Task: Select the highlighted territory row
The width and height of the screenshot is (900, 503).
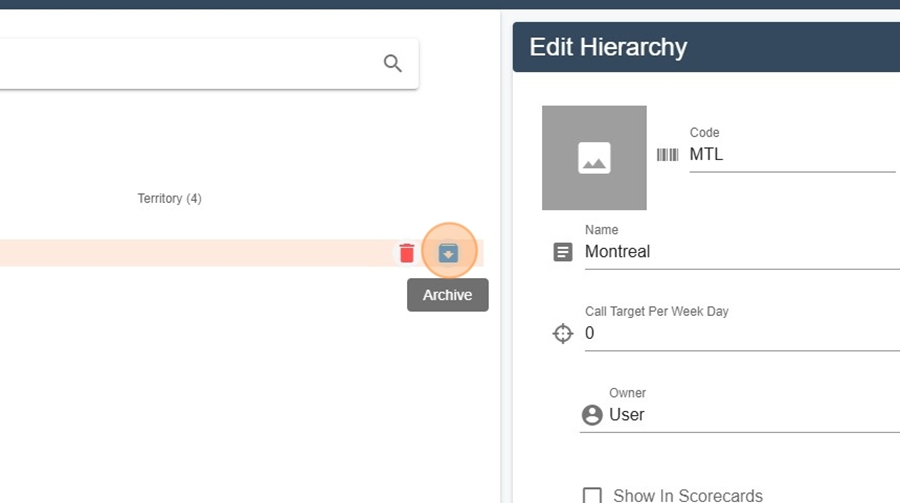Action: coord(242,253)
